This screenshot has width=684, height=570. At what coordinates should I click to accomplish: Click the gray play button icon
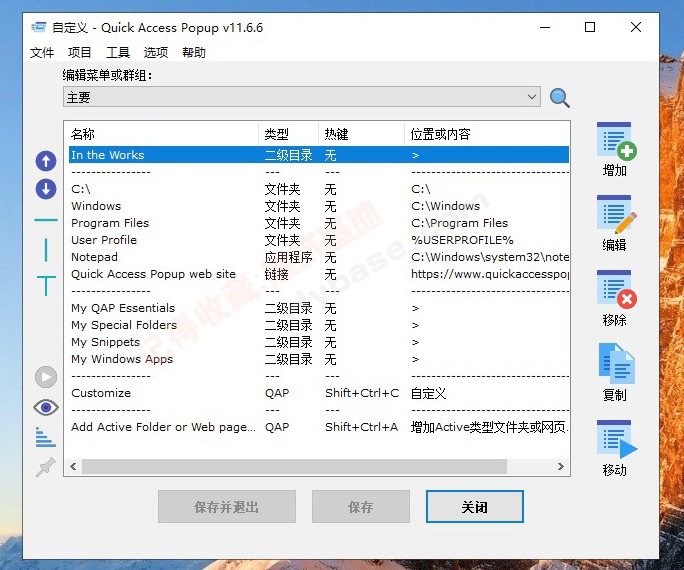click(46, 377)
